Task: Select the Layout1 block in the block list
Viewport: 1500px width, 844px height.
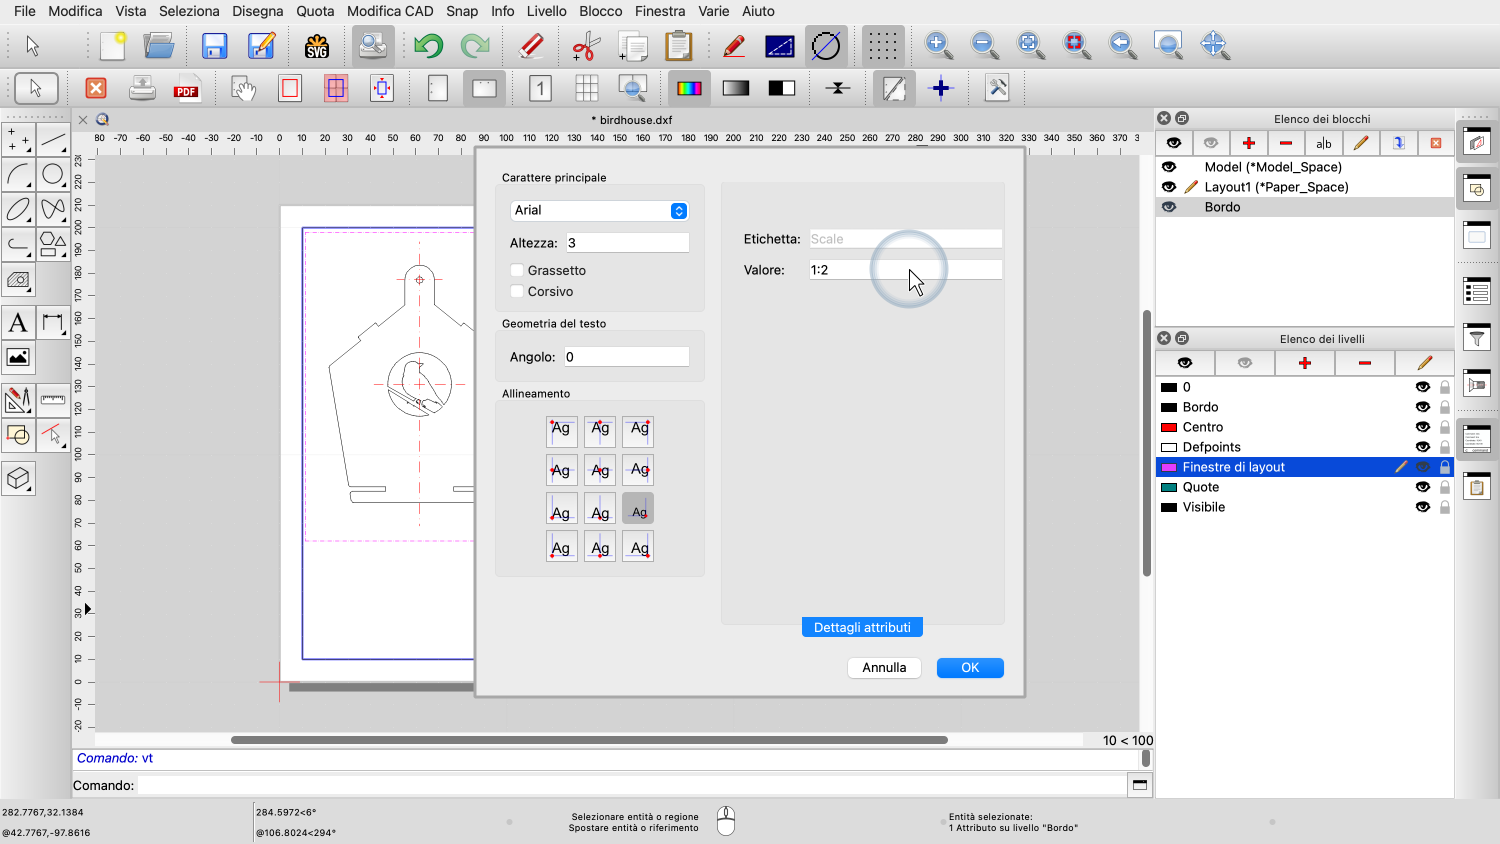Action: (x=1275, y=187)
